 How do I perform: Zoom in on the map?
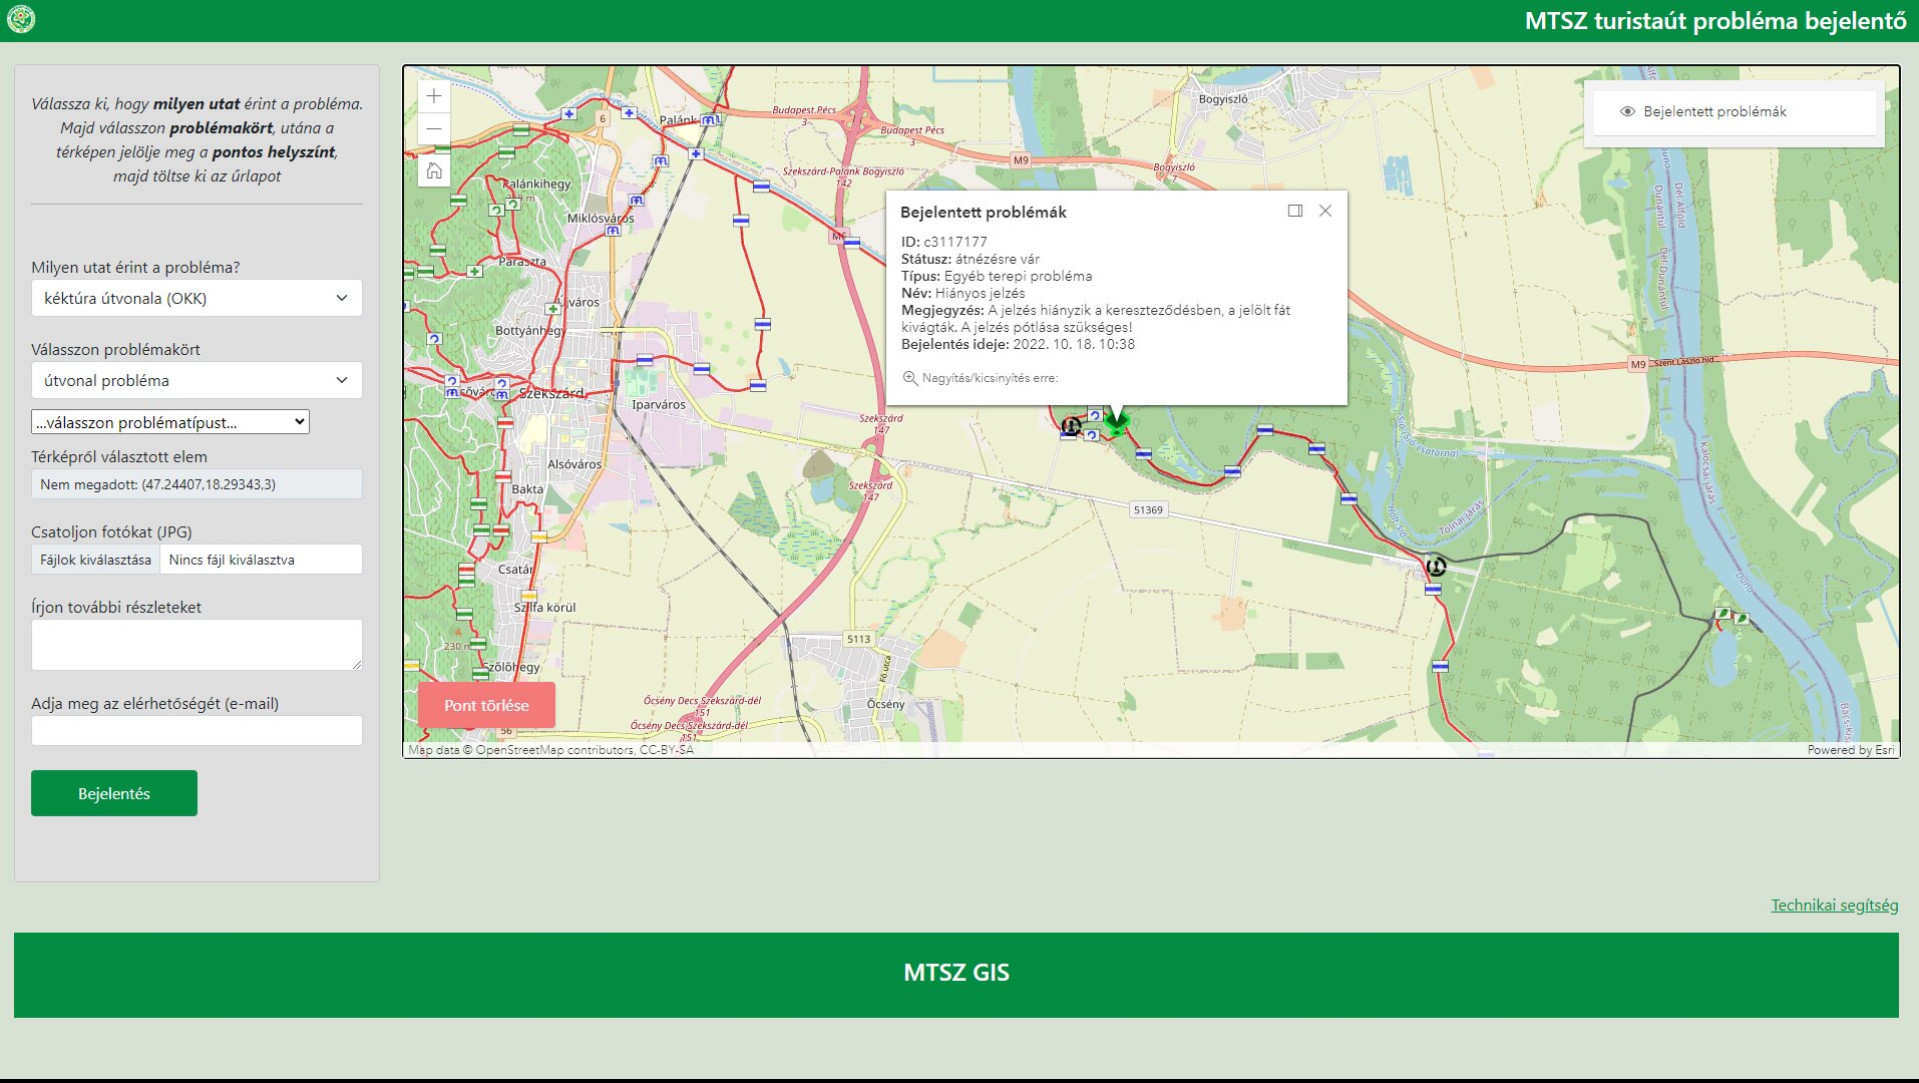tap(434, 96)
